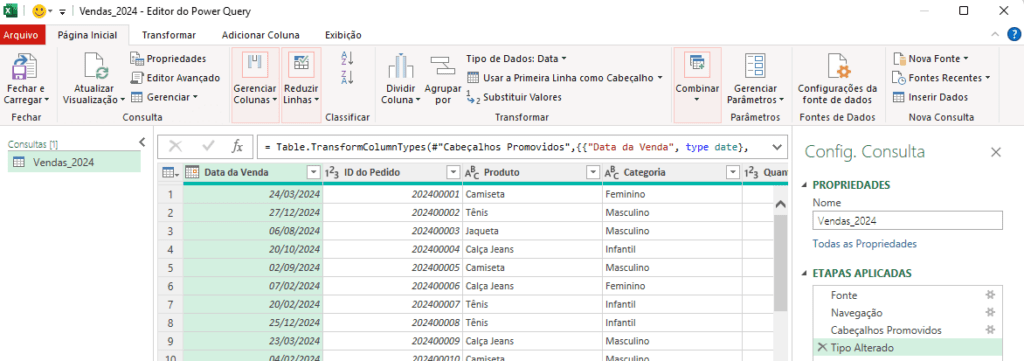Open the Nova Fonte dropdown

pyautogui.click(x=930, y=59)
